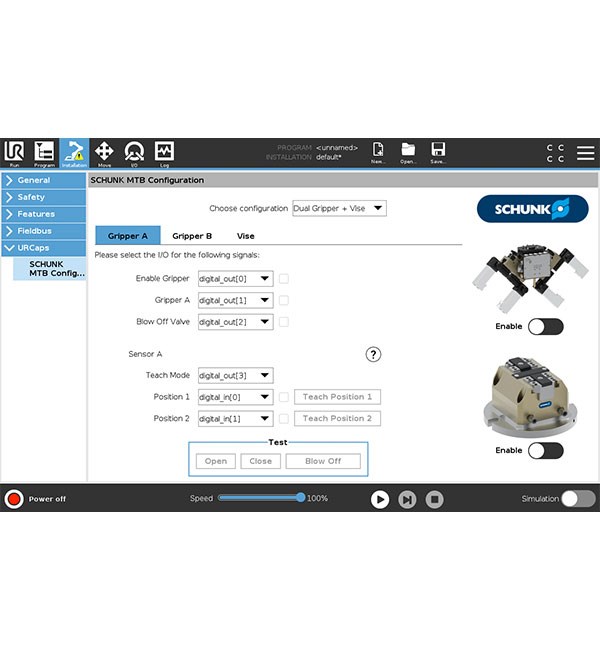Image resolution: width=600 pixels, height=650 pixels.
Task: Open the Log tab icon
Action: [x=164, y=153]
